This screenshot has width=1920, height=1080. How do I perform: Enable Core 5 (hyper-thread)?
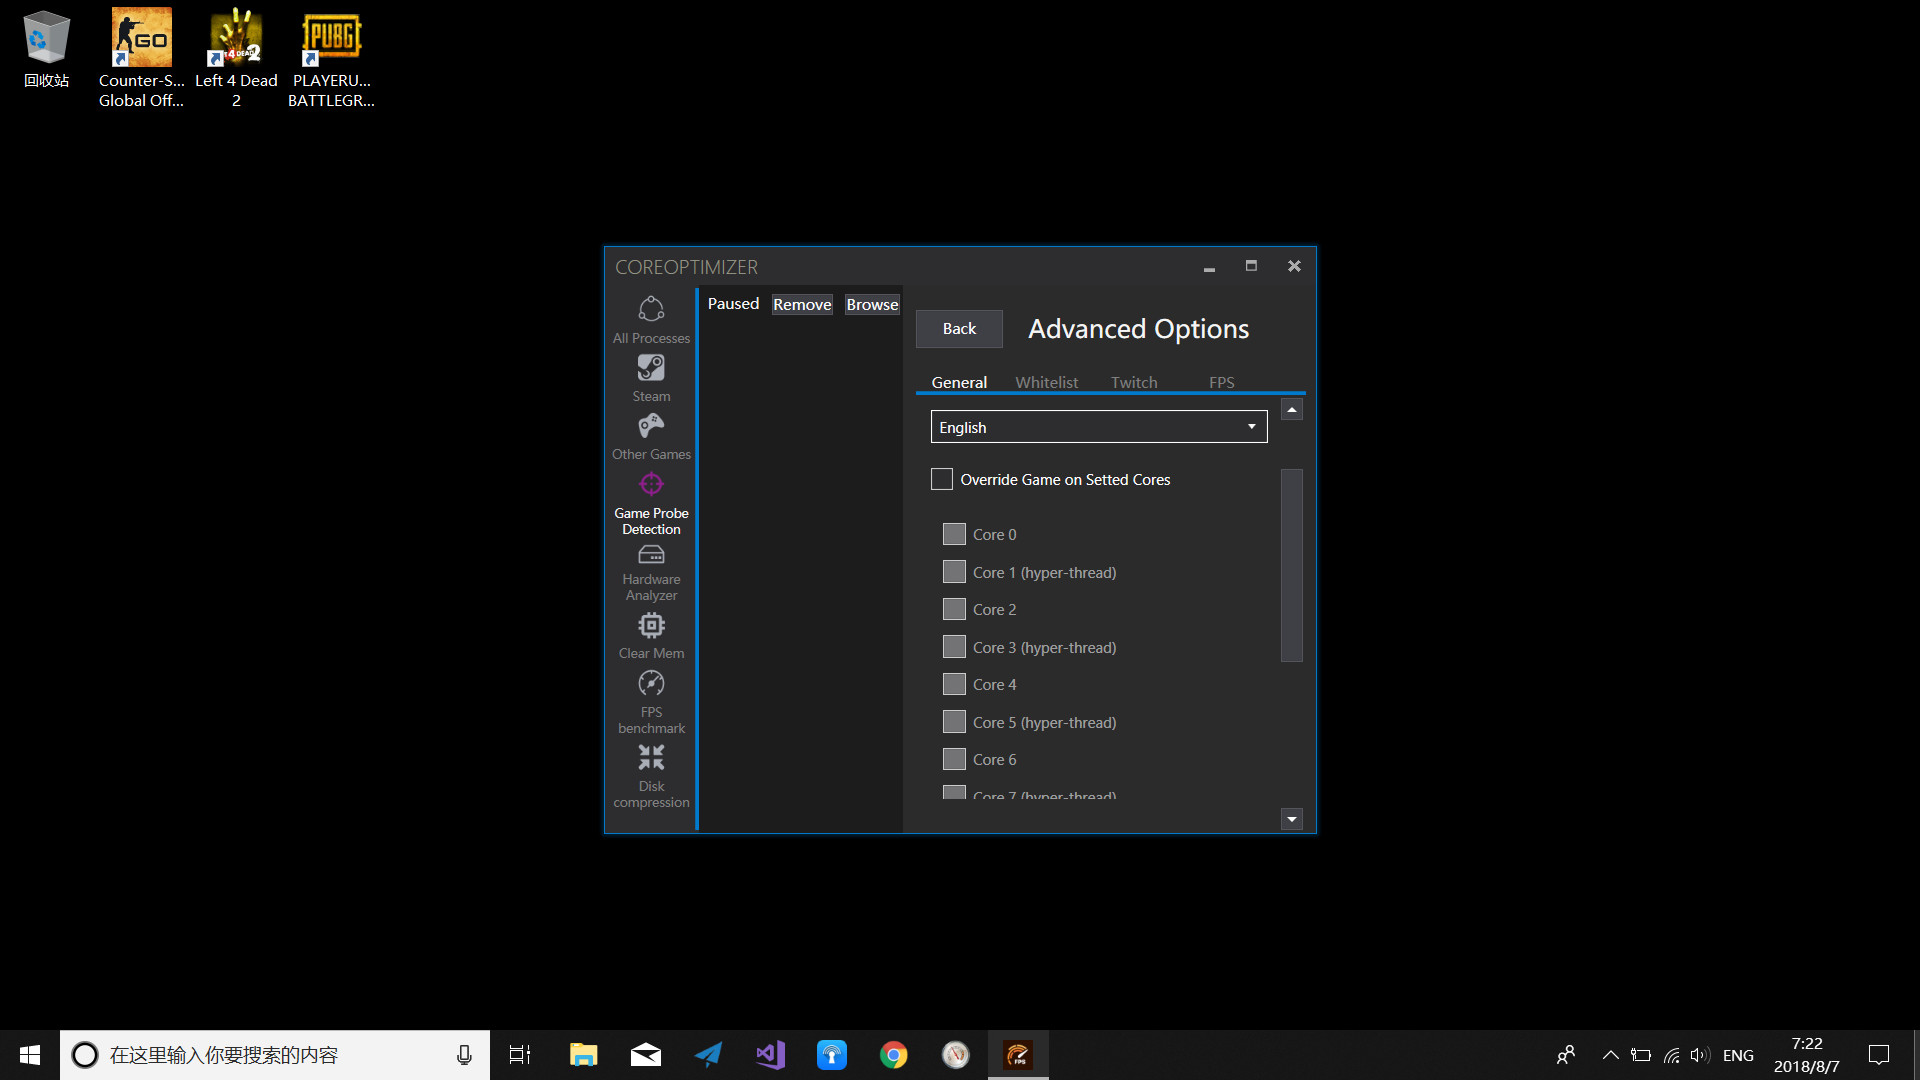click(954, 721)
